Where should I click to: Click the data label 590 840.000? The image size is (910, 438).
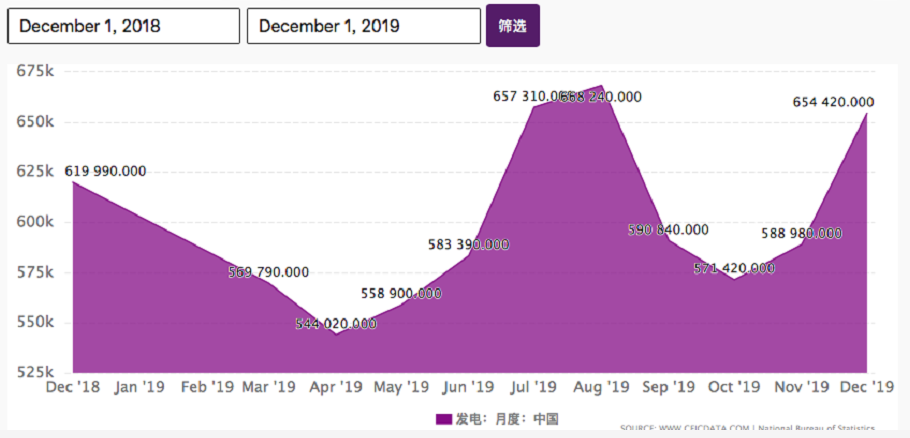pos(668,230)
